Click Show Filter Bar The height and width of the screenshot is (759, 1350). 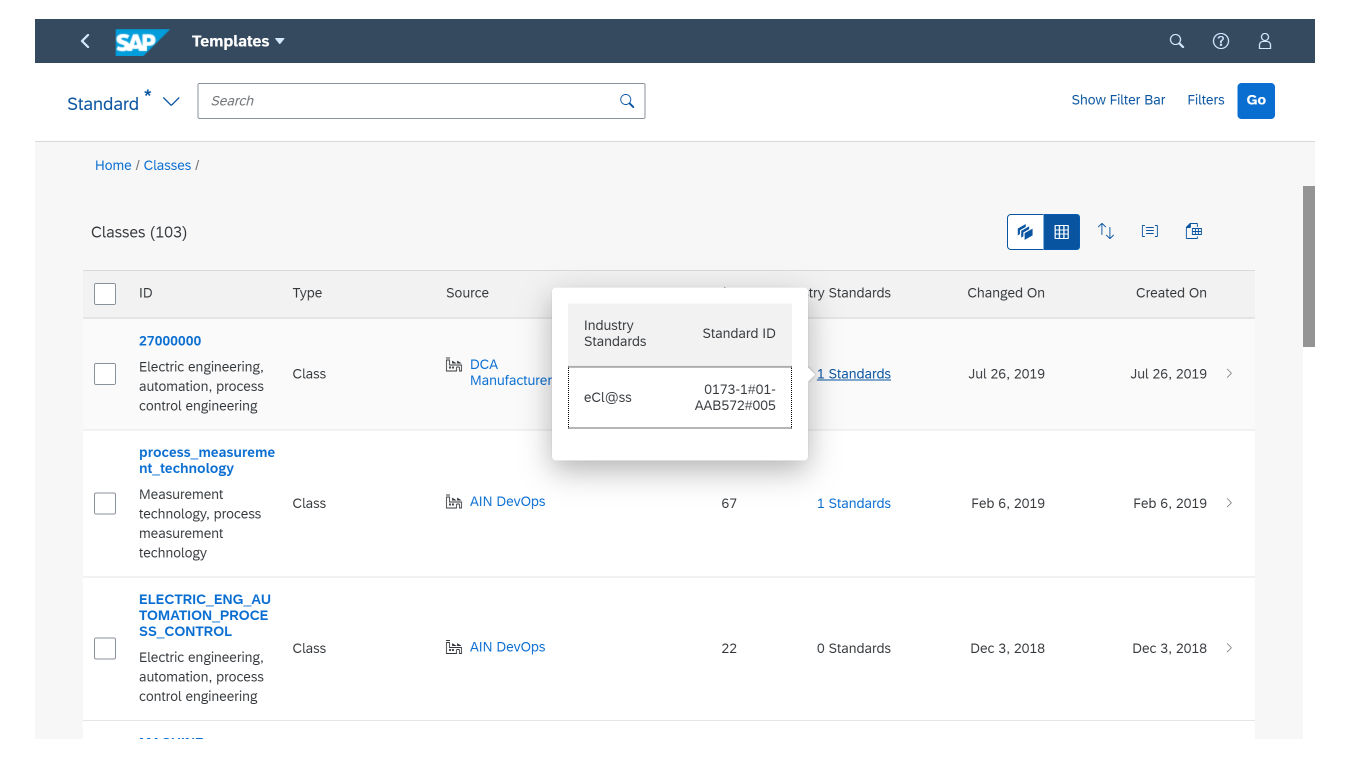pos(1118,100)
